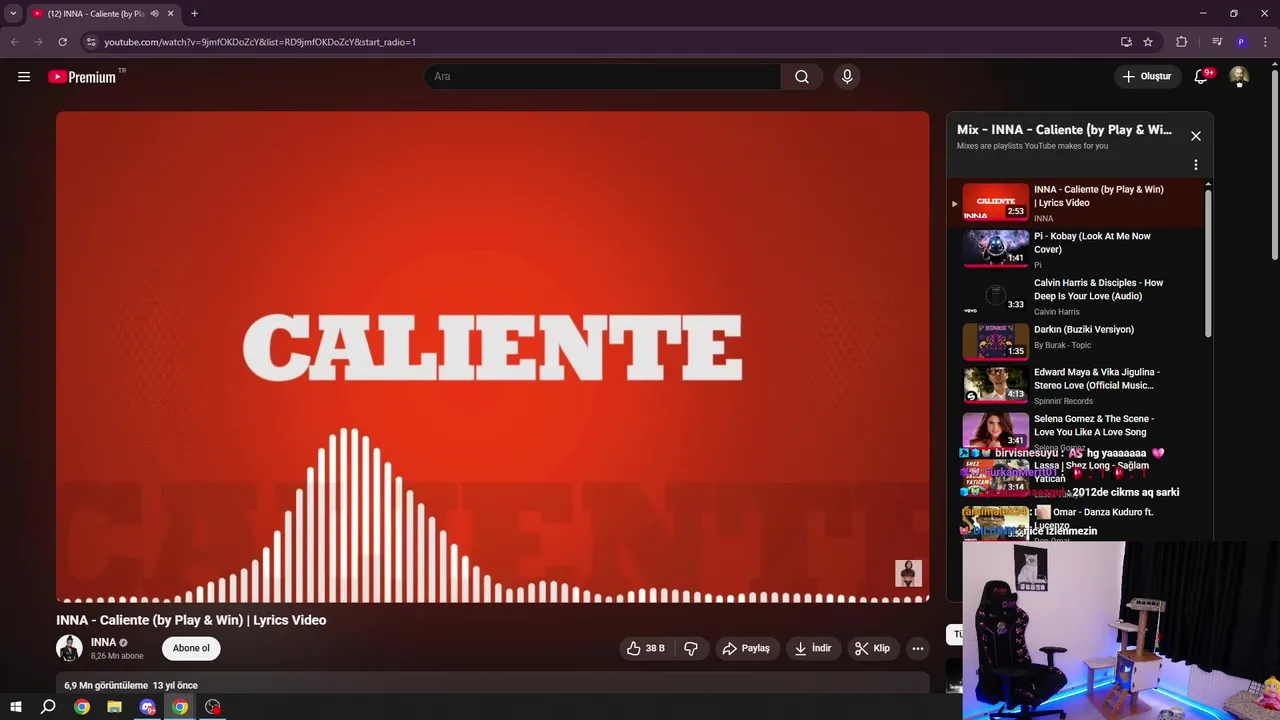Image resolution: width=1280 pixels, height=720 pixels.
Task: Open the Mix playlist three-dot options
Action: click(x=1195, y=165)
